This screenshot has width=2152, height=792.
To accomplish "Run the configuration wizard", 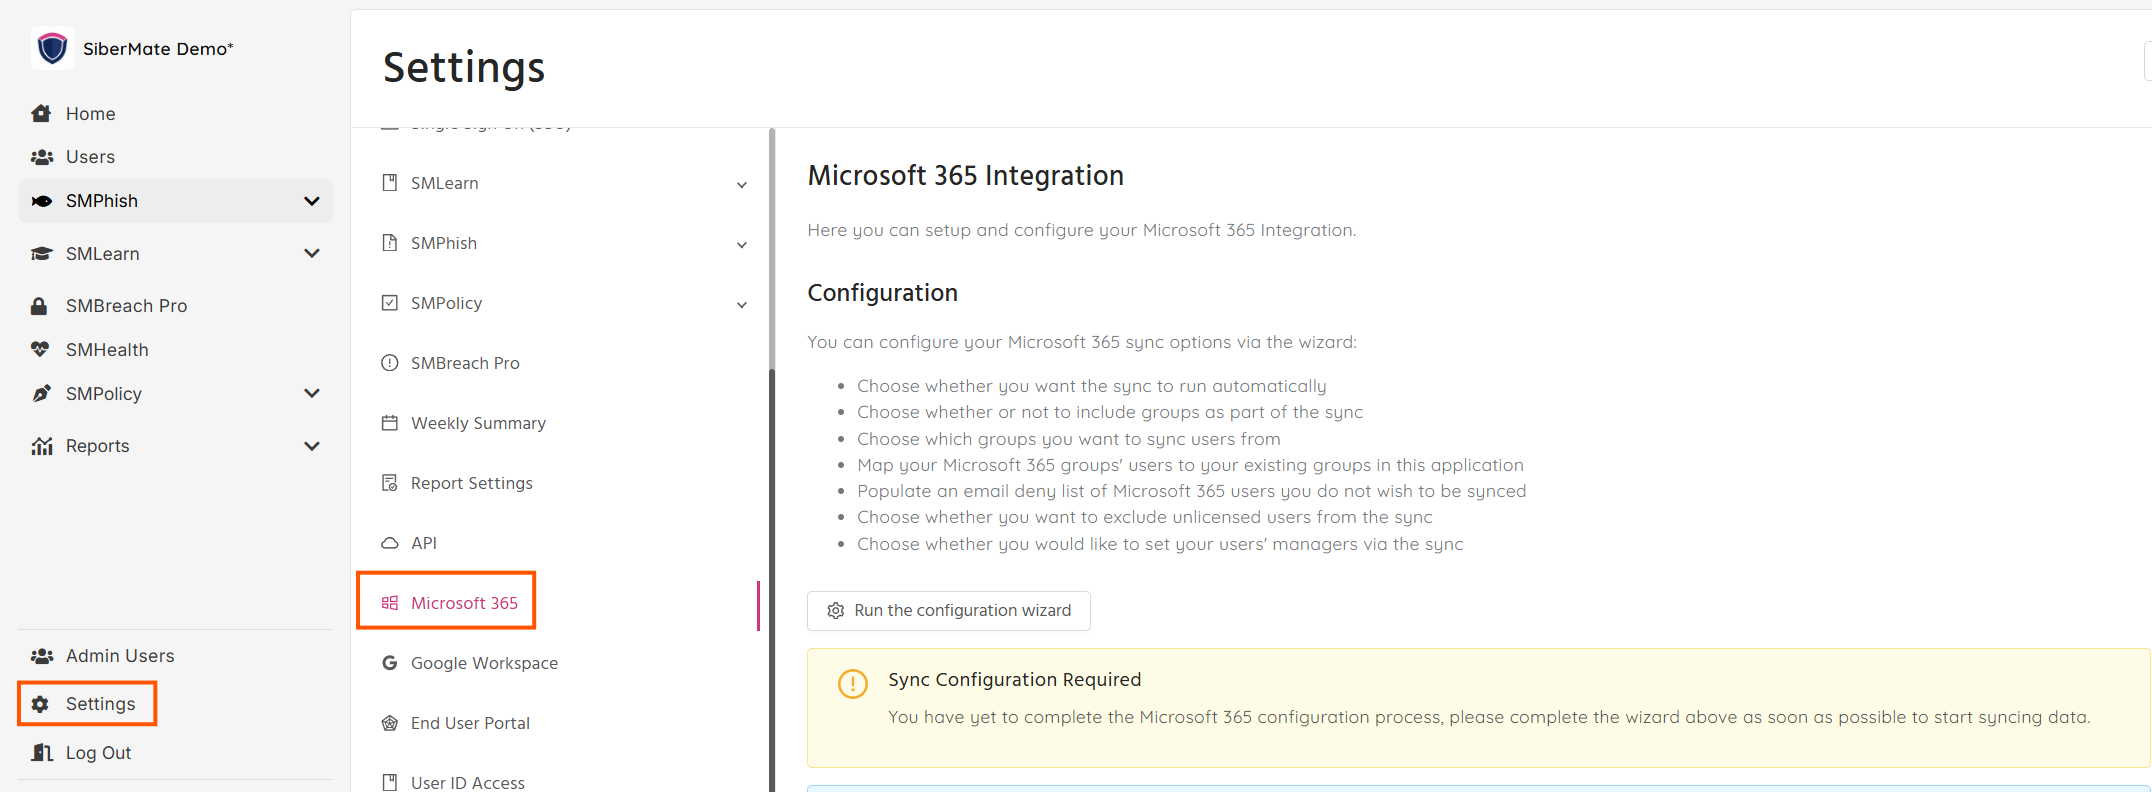I will 949,611.
